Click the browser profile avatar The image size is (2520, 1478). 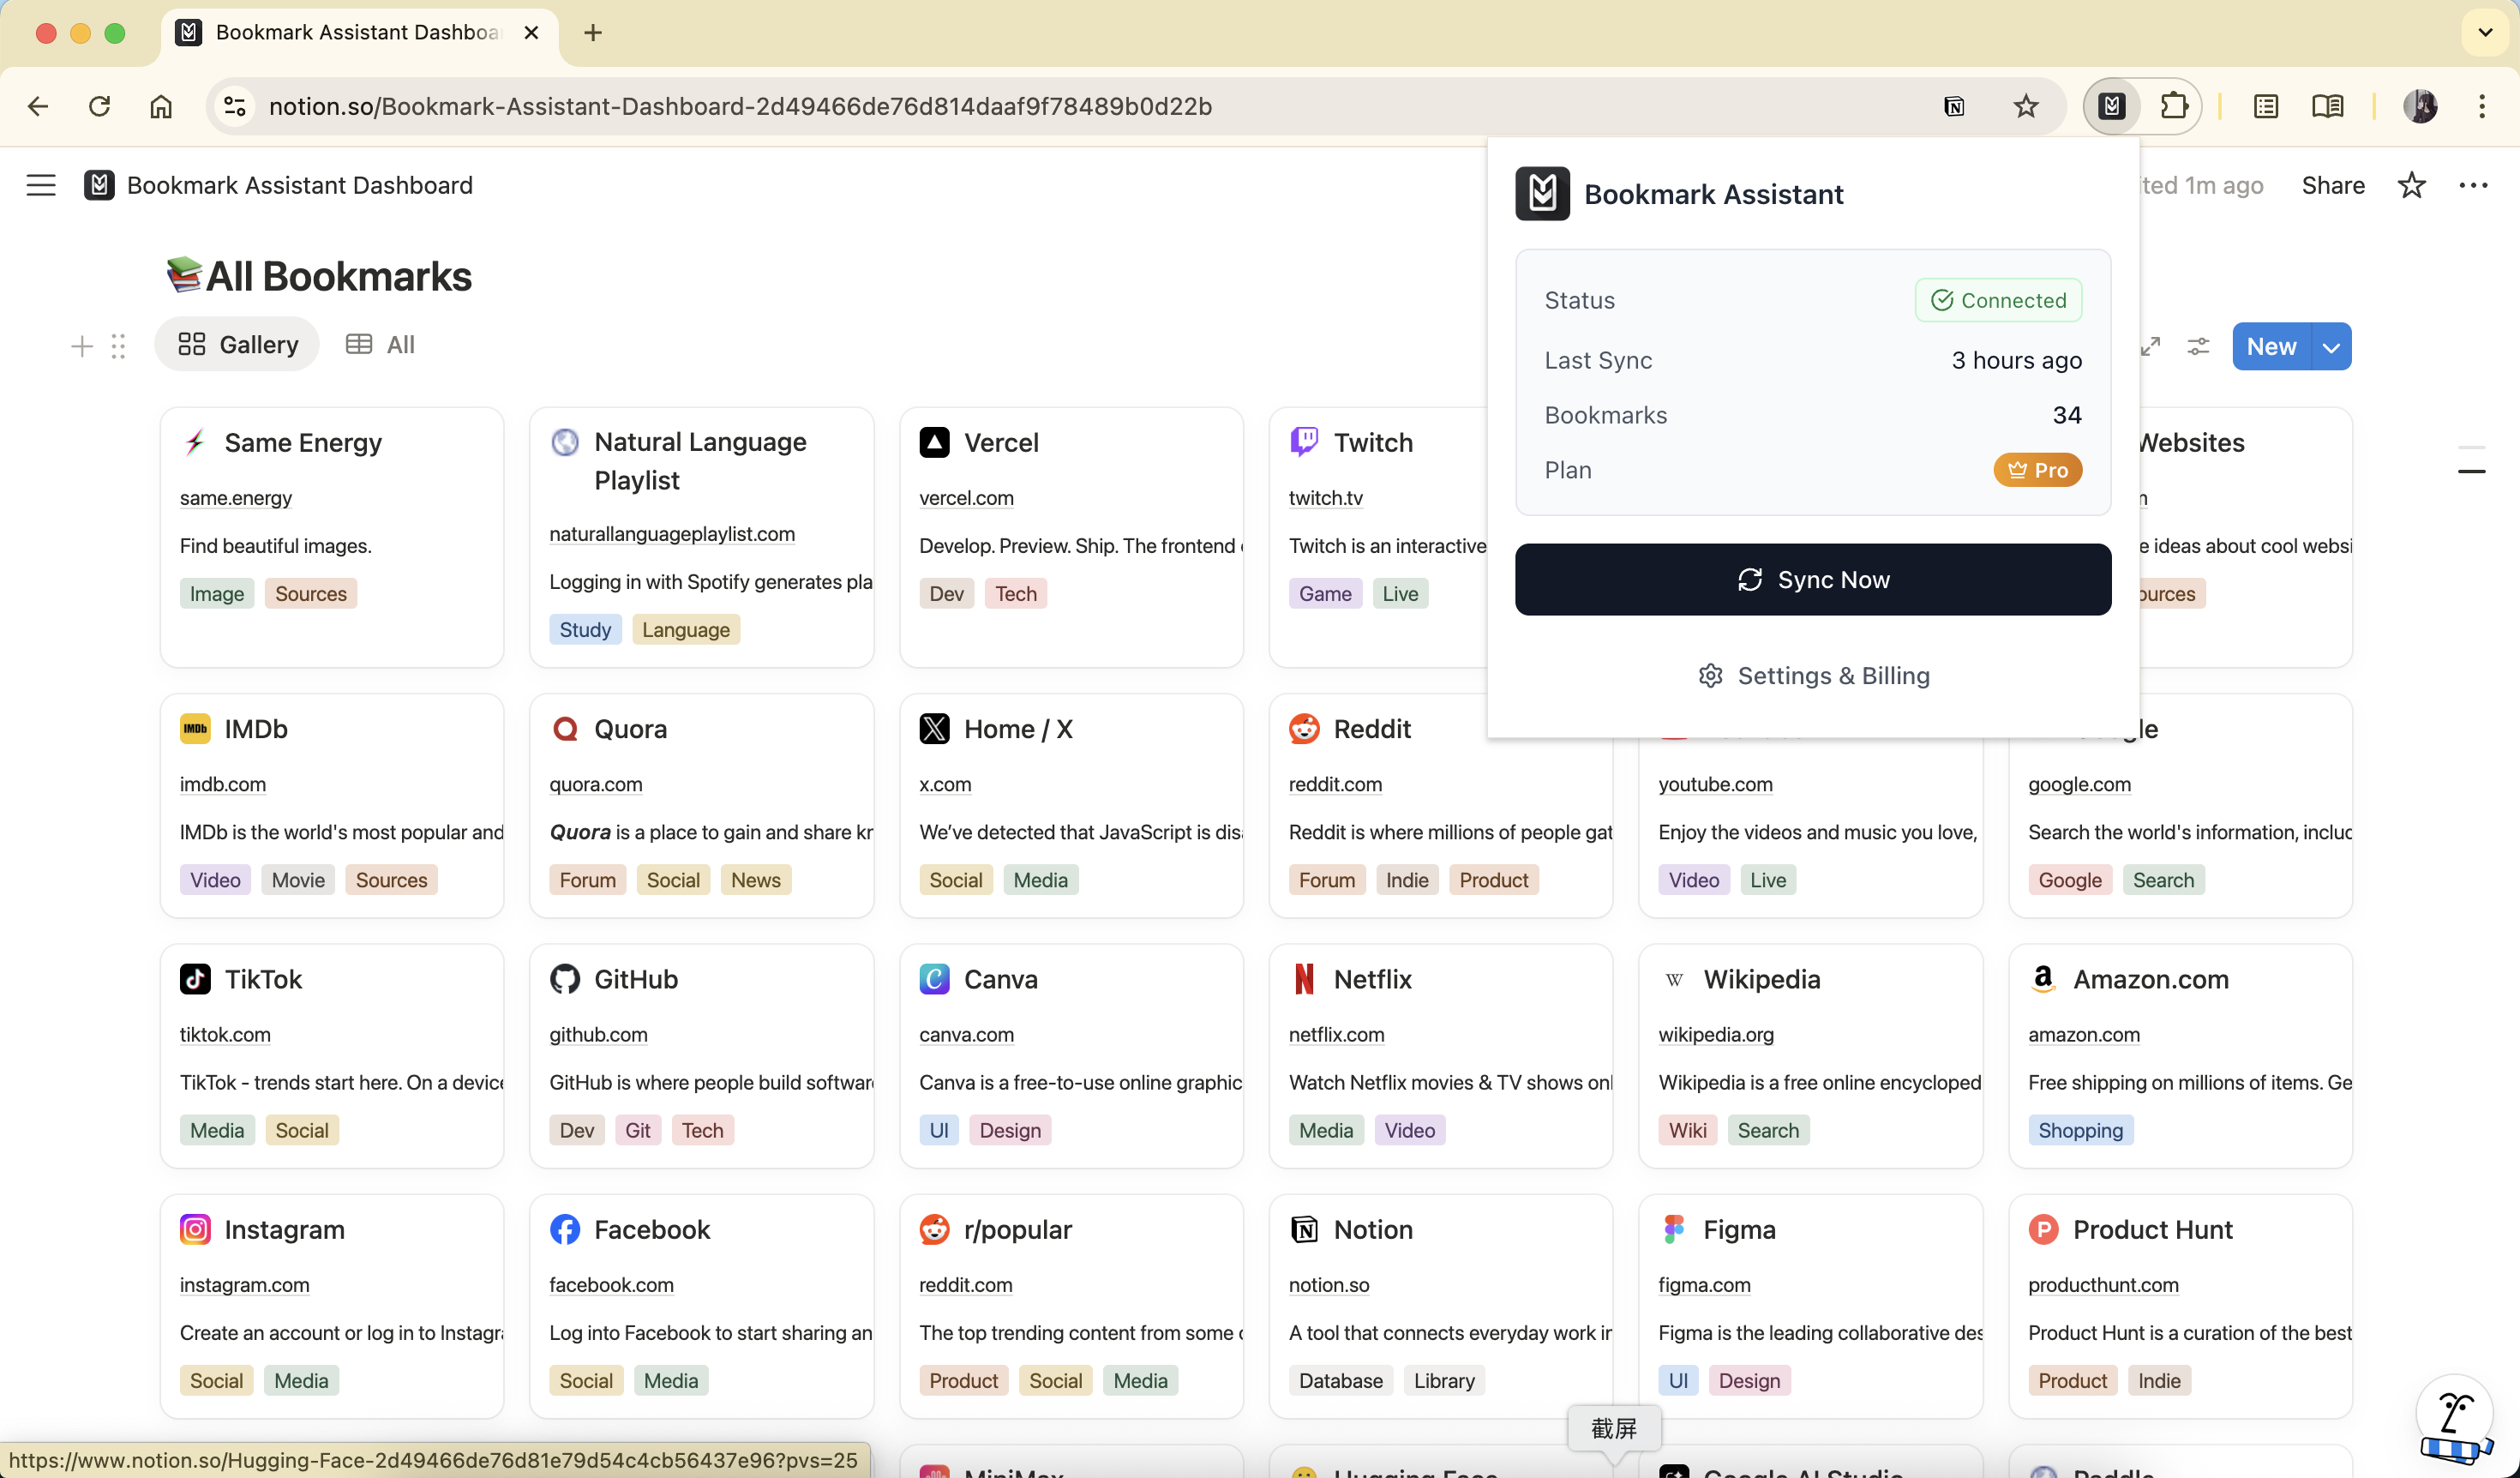click(2422, 107)
